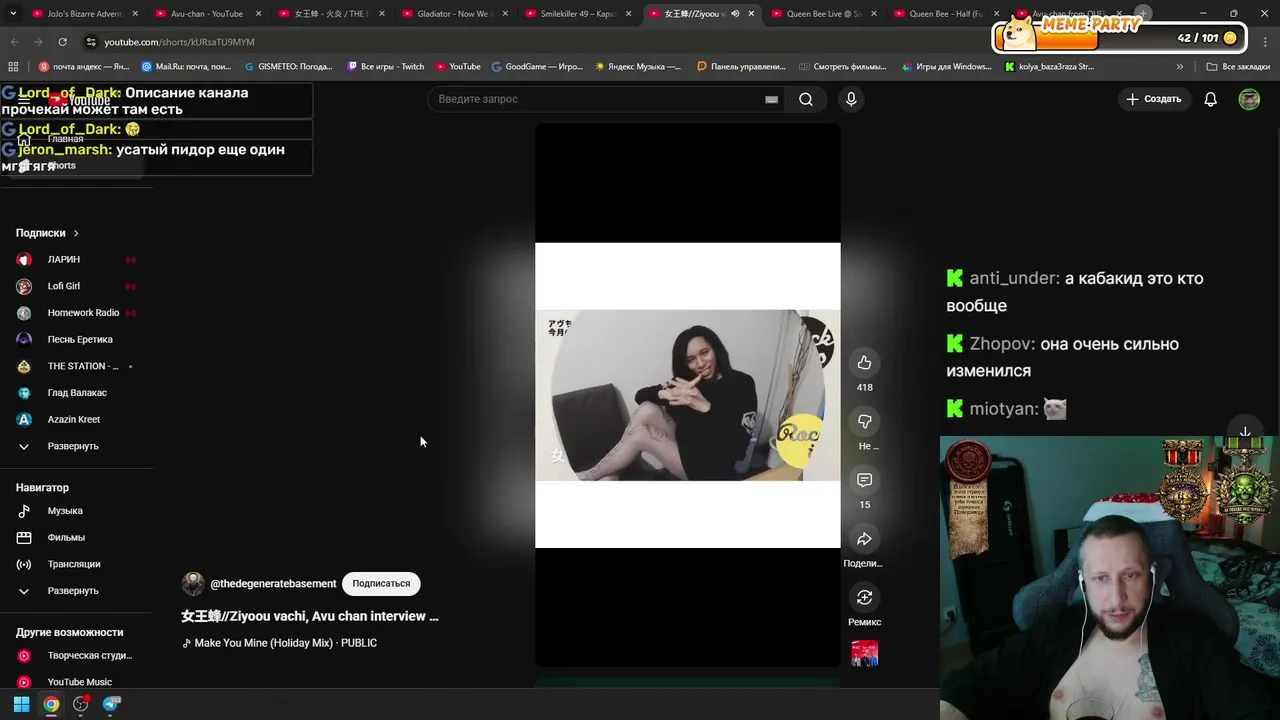Open Все закладки folder
The image size is (1280, 720).
tap(1238, 67)
